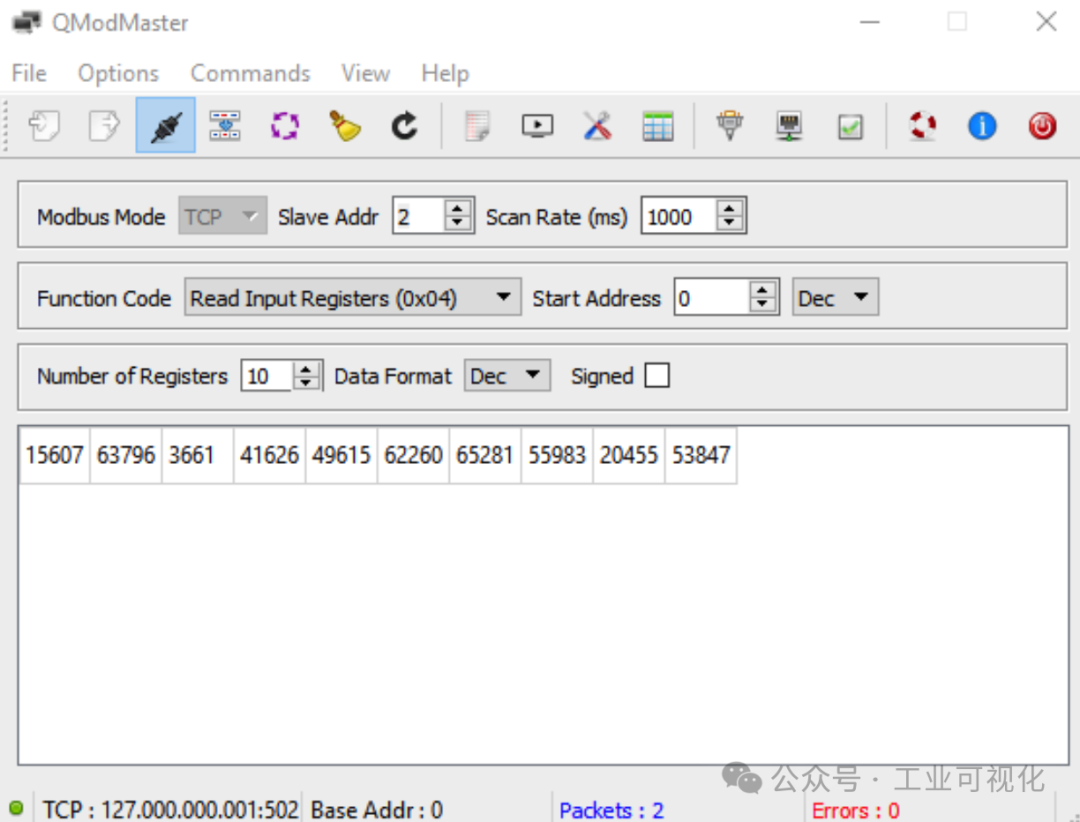Open Modbus RTU serial connector settings icon
Screen dimensions: 1080x822
click(730, 126)
